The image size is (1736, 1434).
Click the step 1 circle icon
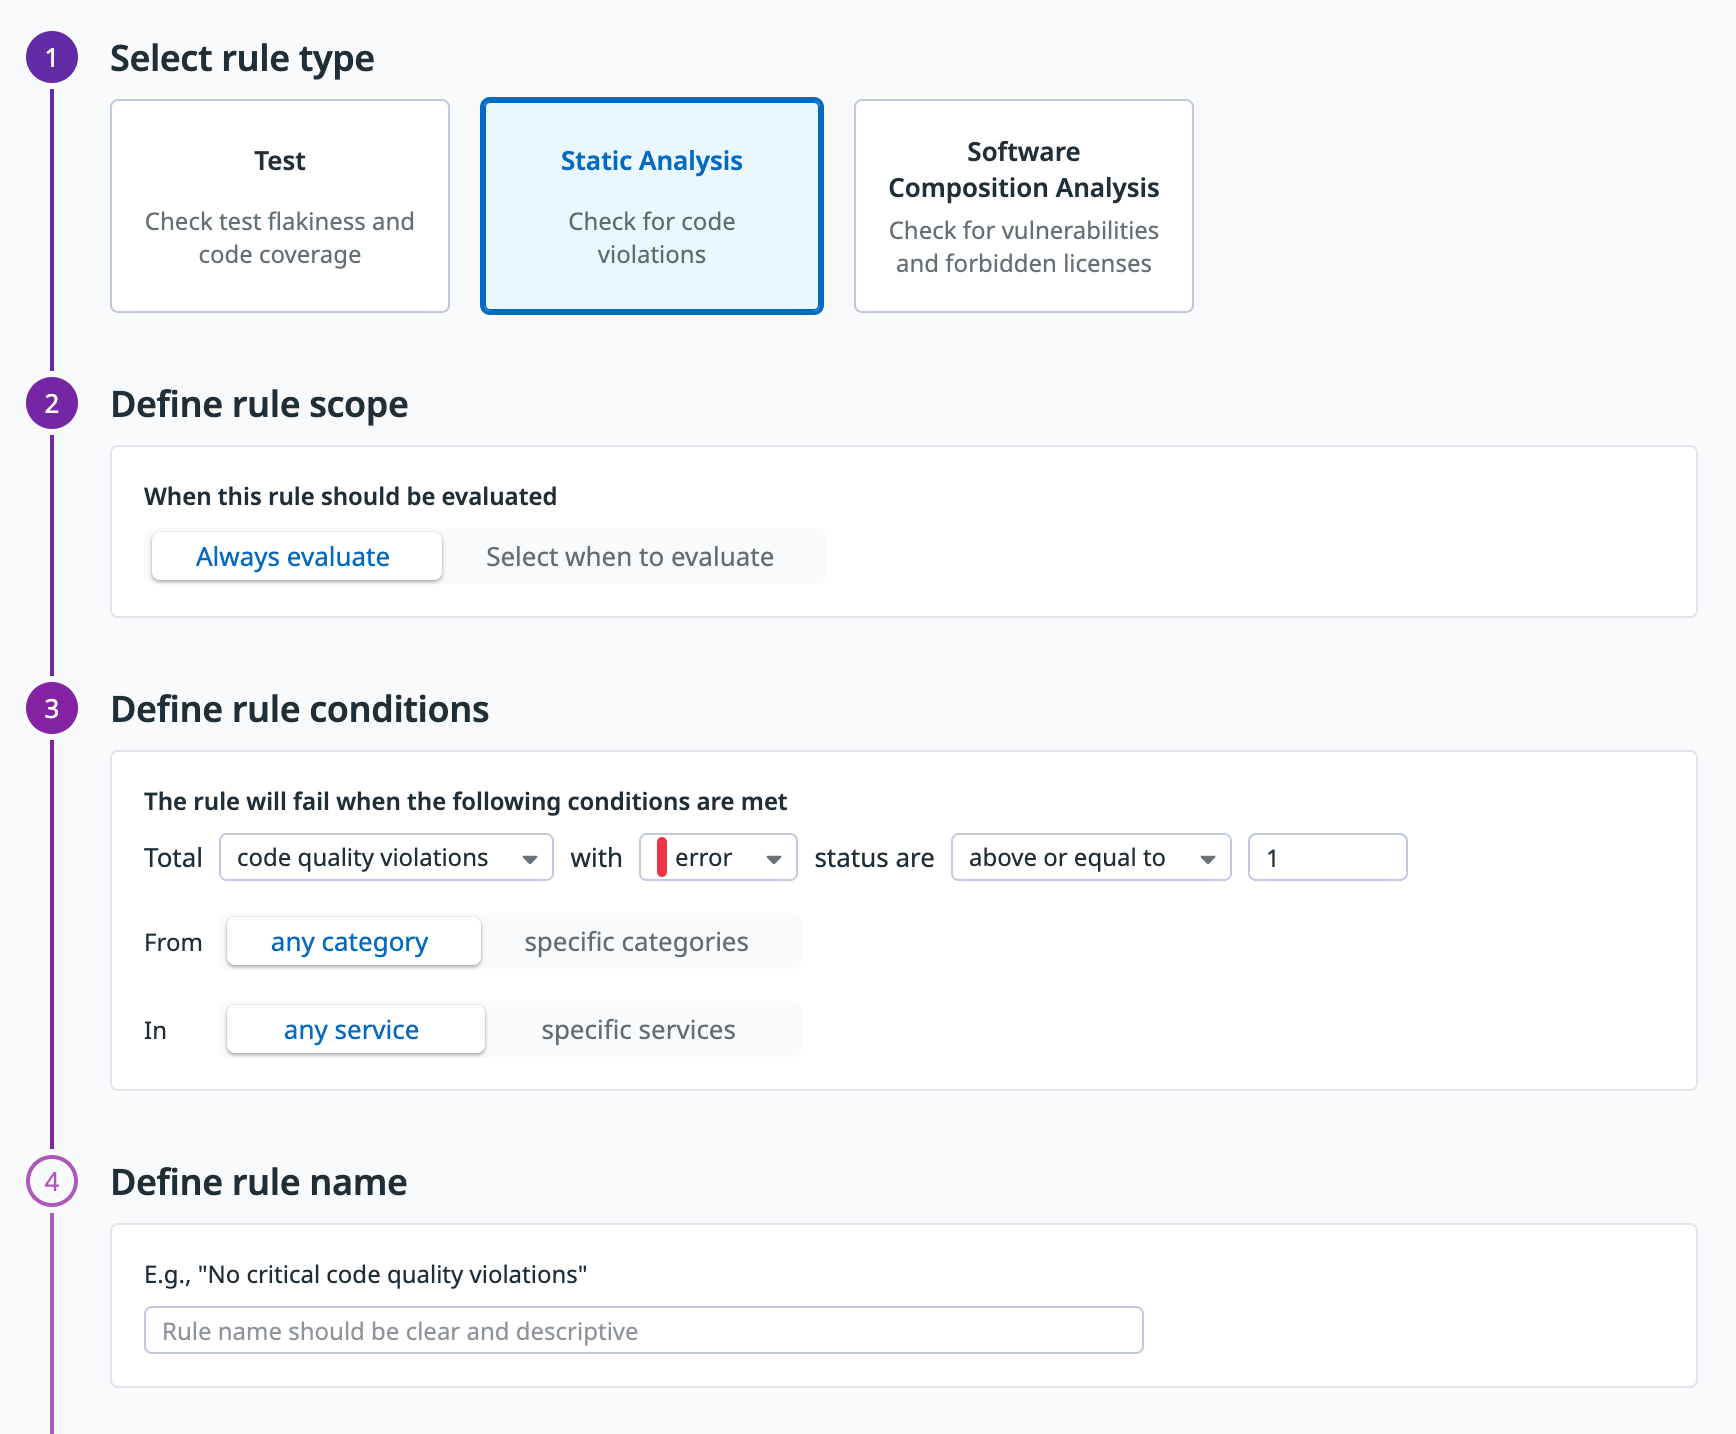point(52,58)
